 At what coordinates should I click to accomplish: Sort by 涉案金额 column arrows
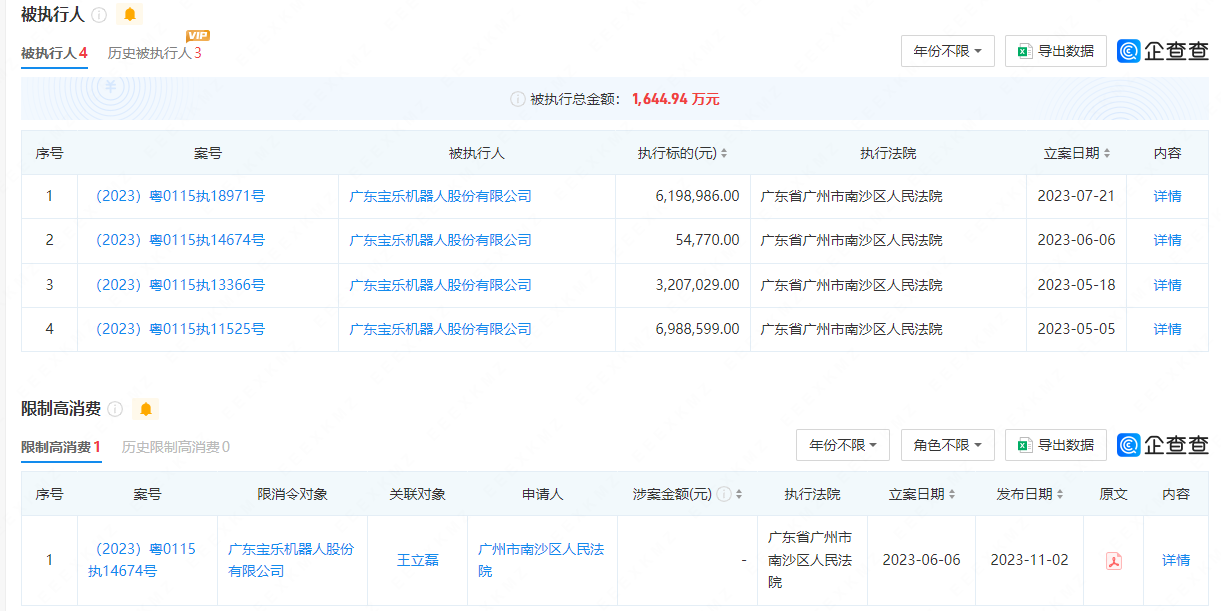(740, 494)
